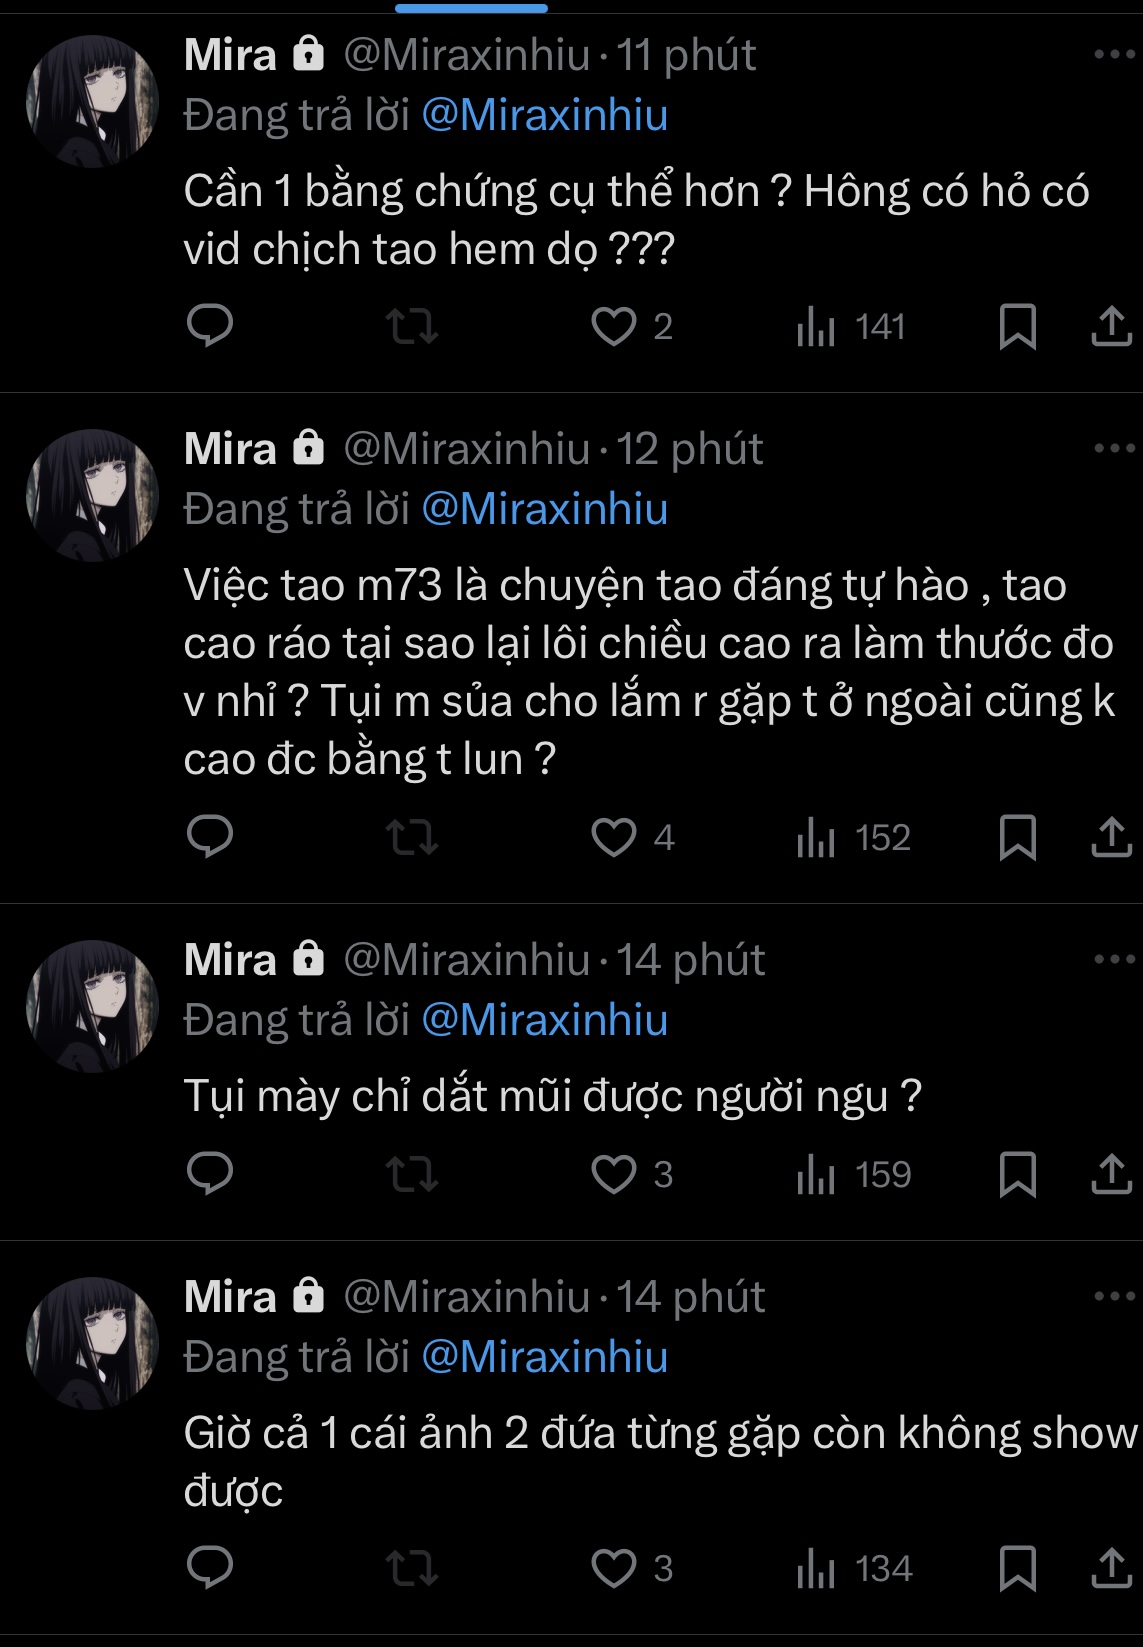Image resolution: width=1143 pixels, height=1647 pixels.
Task: Share the 'dắt mũi' tweet
Action: (1111, 1174)
